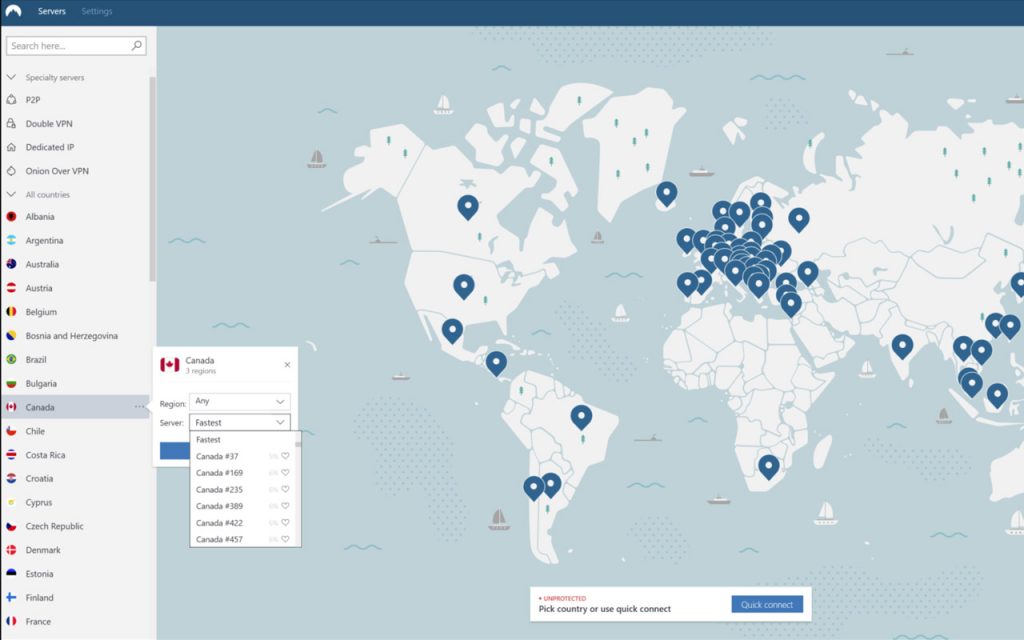Screen dimensions: 1024x640
Task: Mark Canada #457 as favorite
Action: click(x=285, y=539)
